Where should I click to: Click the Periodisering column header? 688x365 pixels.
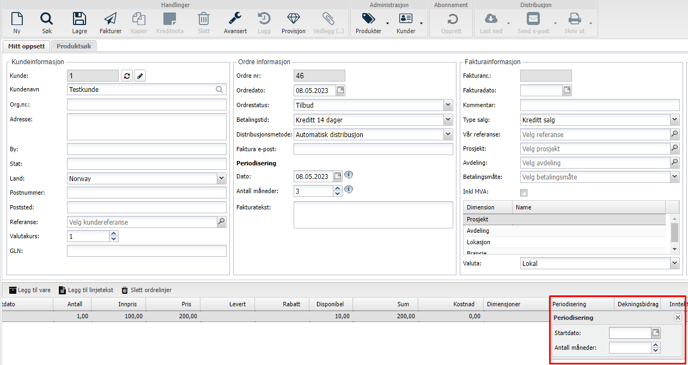point(582,304)
